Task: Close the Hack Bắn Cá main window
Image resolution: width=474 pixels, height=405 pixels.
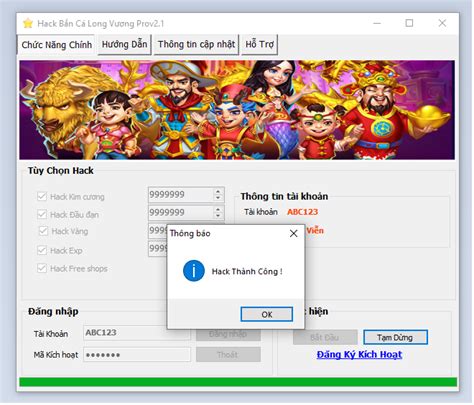Action: click(x=442, y=23)
